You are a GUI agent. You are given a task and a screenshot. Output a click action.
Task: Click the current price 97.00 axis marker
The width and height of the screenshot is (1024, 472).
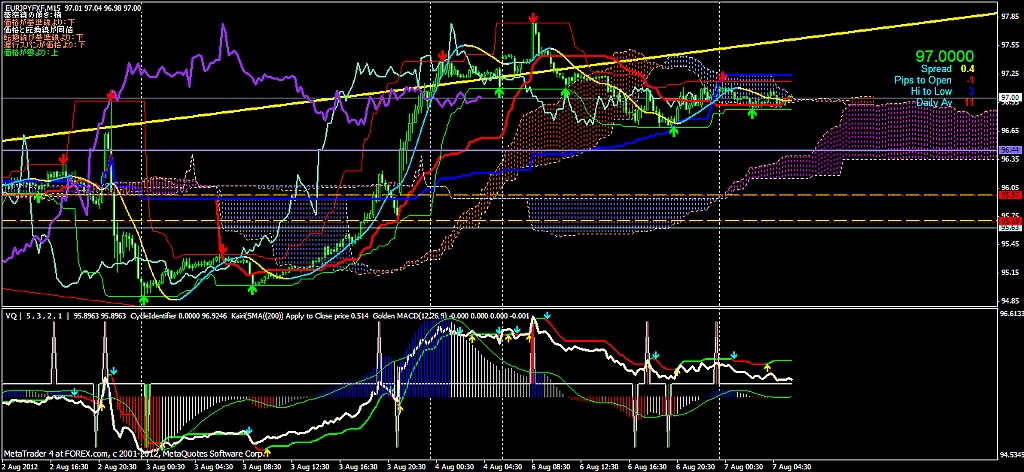(x=1010, y=97)
